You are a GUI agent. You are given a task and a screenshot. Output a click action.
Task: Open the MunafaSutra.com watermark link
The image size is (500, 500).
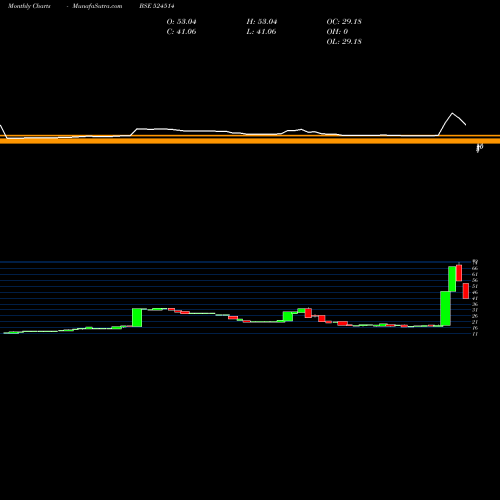(x=97, y=6)
